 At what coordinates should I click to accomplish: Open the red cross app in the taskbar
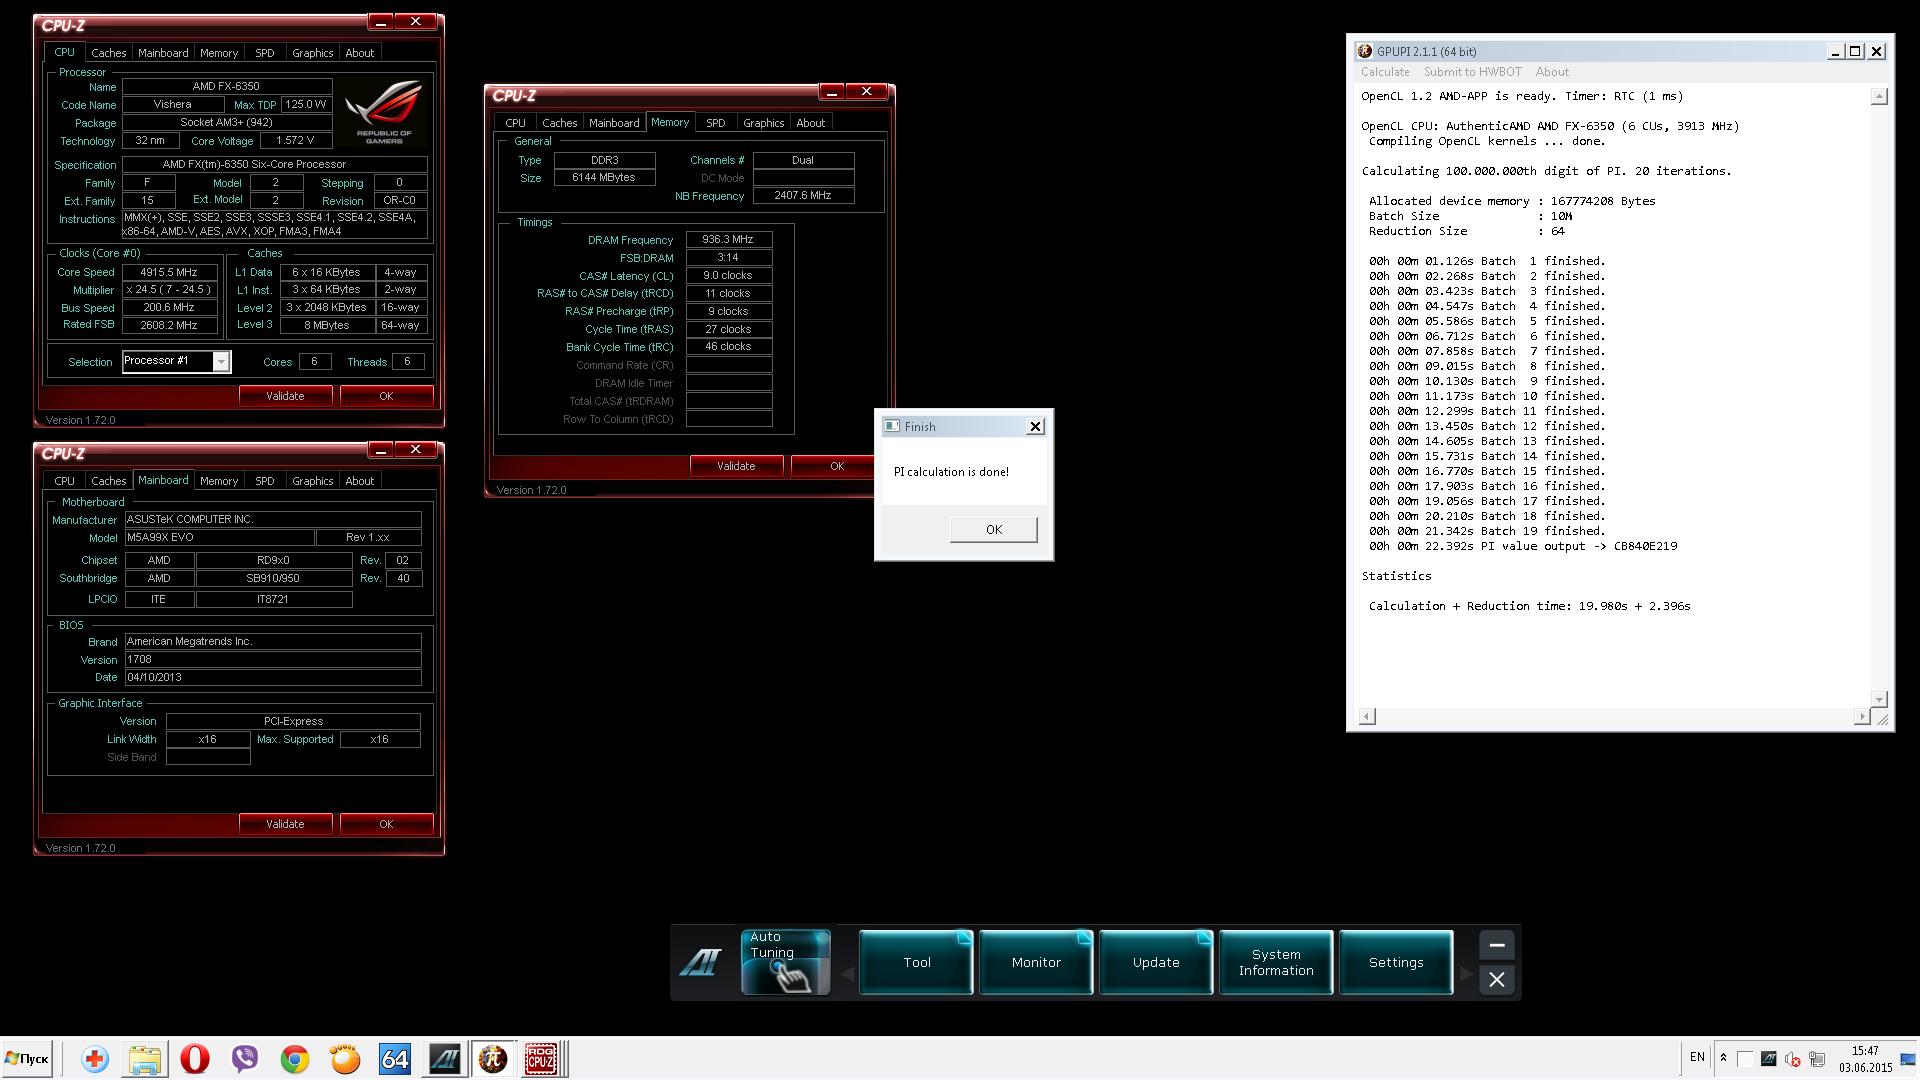click(x=95, y=1059)
